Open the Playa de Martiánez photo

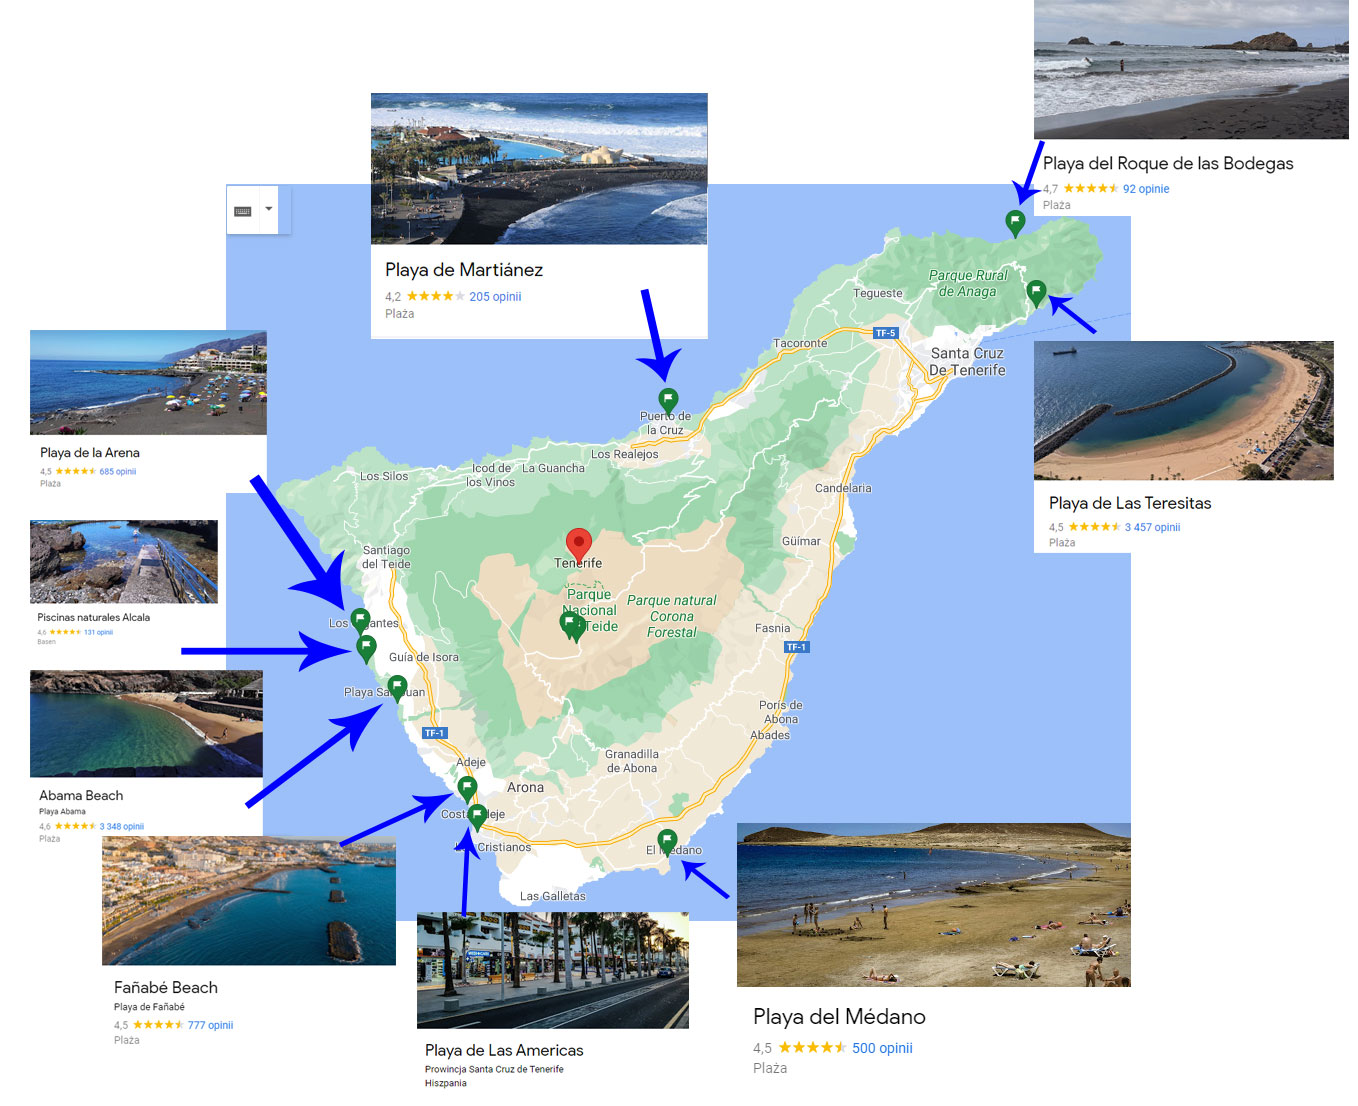539,169
